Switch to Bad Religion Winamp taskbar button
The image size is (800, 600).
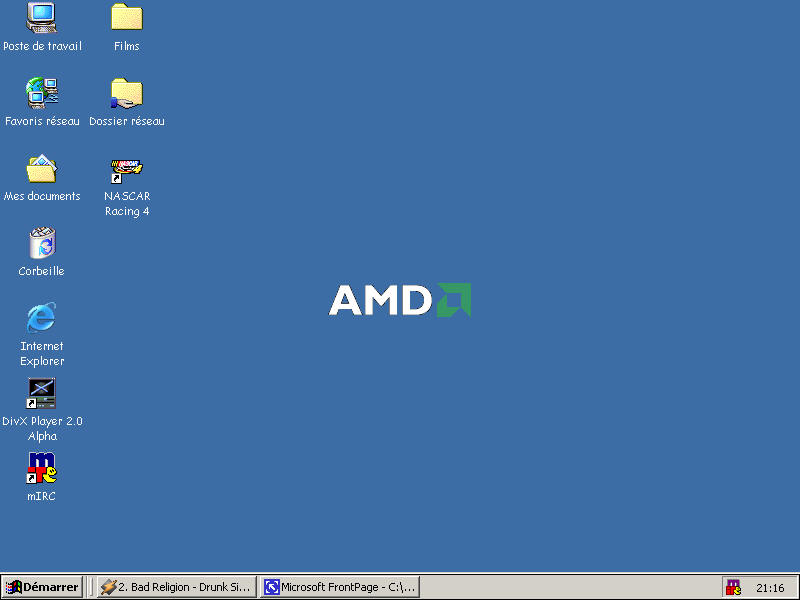coord(177,587)
